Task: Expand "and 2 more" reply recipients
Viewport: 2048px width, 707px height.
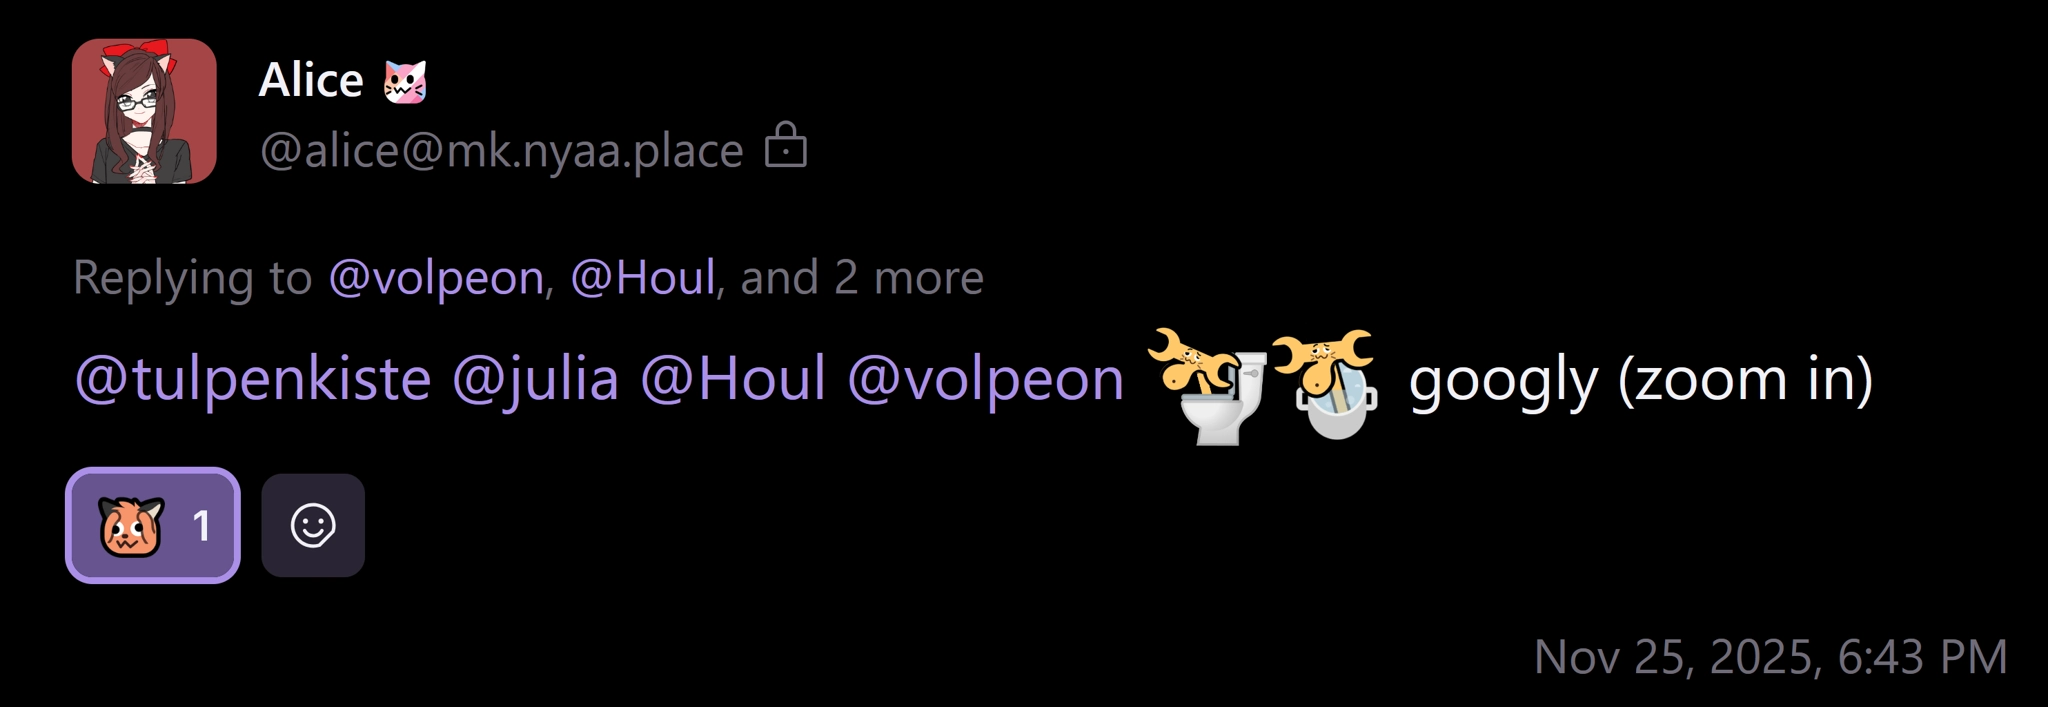Action: pos(862,277)
